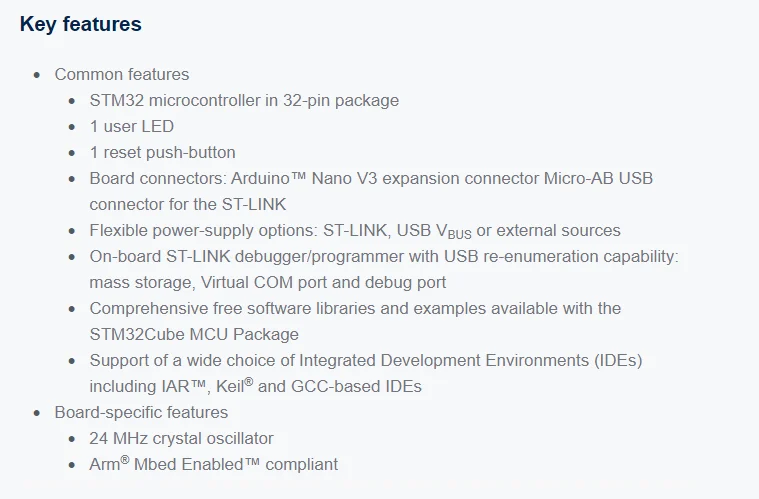Viewport: 759px width, 499px height.
Task: Click the IAR, Keil and GCC-based IDEs text
Action: point(256,386)
